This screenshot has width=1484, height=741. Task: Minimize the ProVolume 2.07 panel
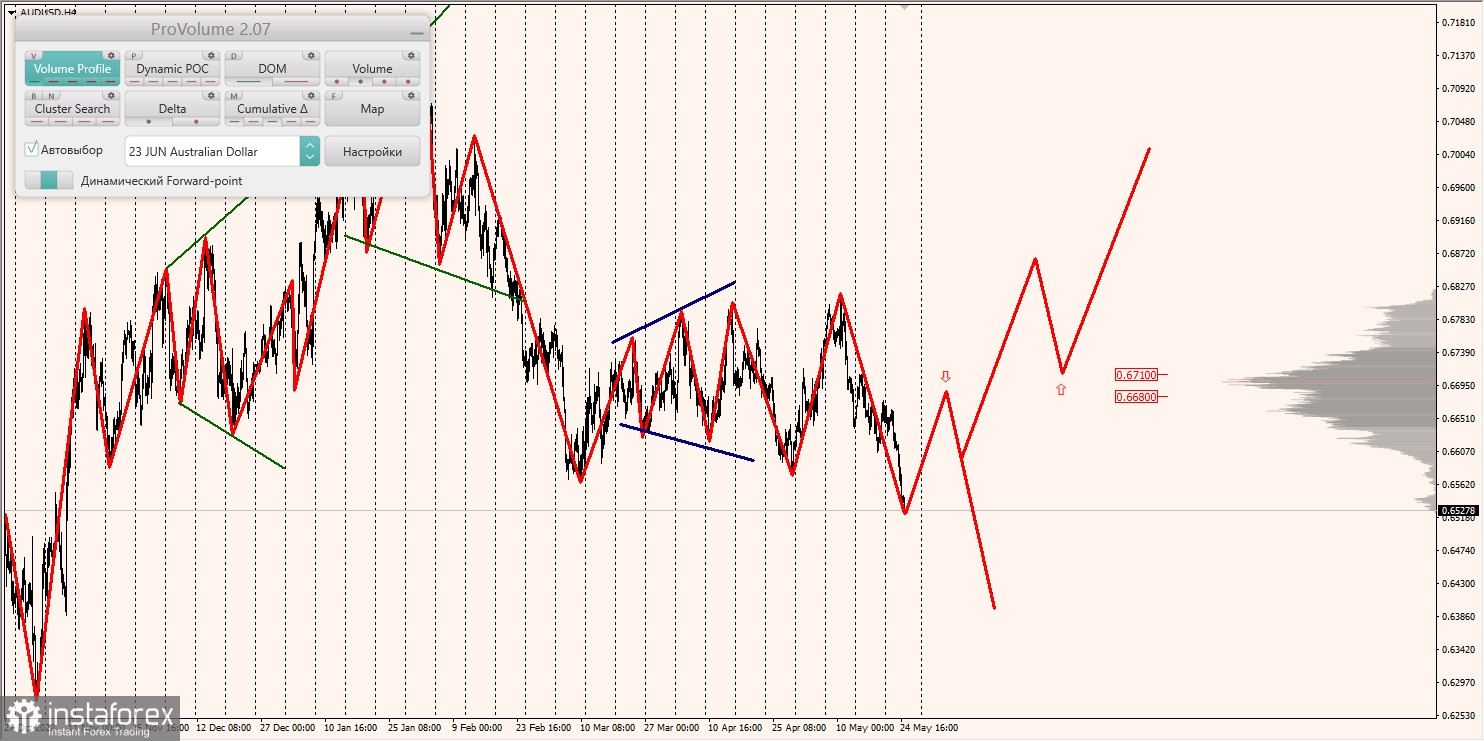click(x=416, y=32)
